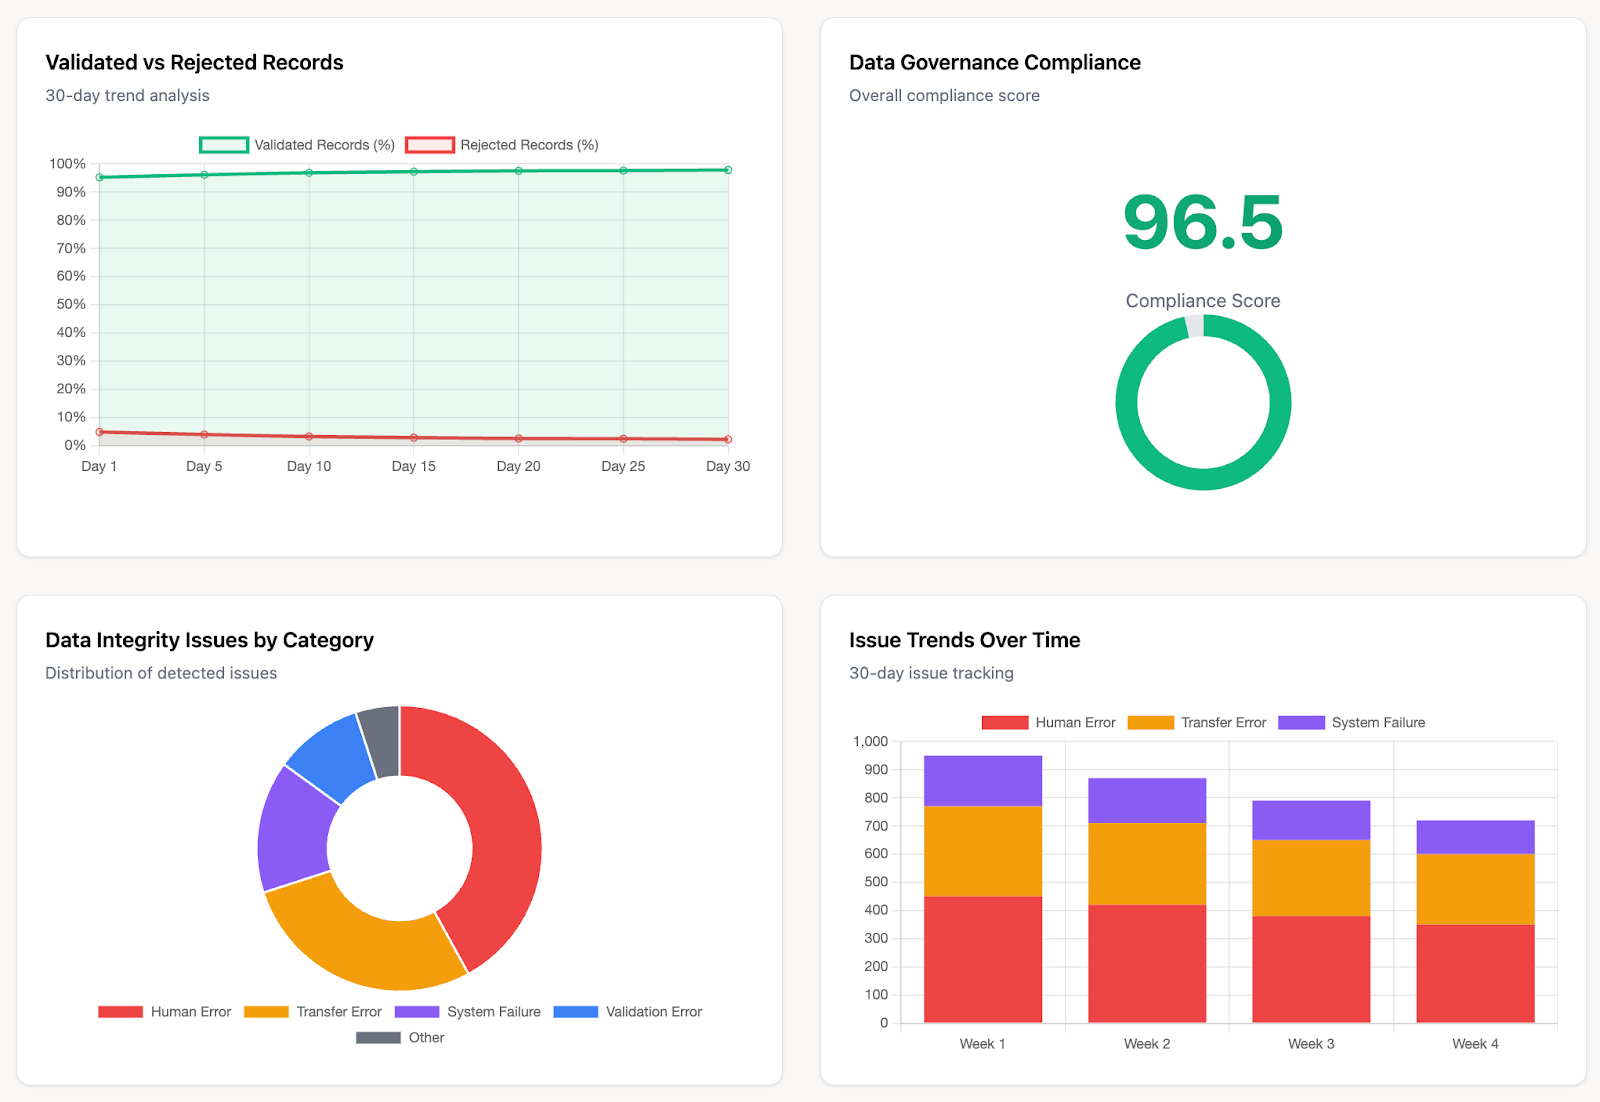The image size is (1600, 1102).
Task: Open the Data Integrity Issues by Category panel
Action: tap(209, 639)
